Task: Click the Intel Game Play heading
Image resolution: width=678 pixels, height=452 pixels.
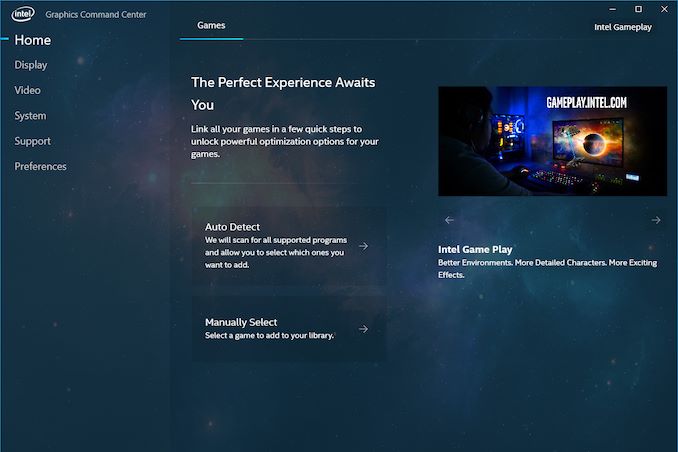Action: (475, 249)
